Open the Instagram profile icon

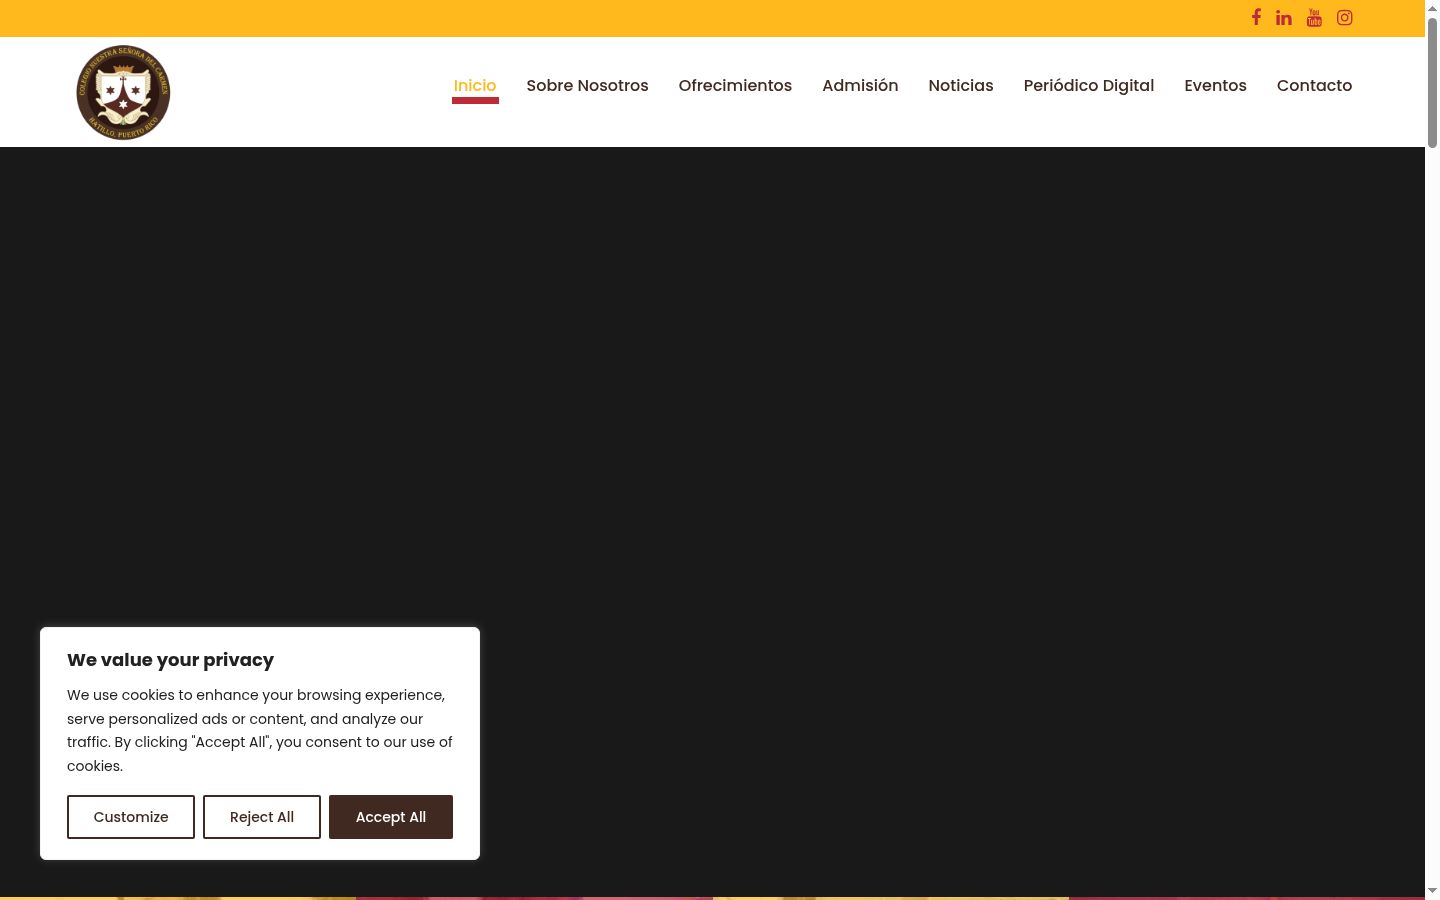pos(1345,17)
